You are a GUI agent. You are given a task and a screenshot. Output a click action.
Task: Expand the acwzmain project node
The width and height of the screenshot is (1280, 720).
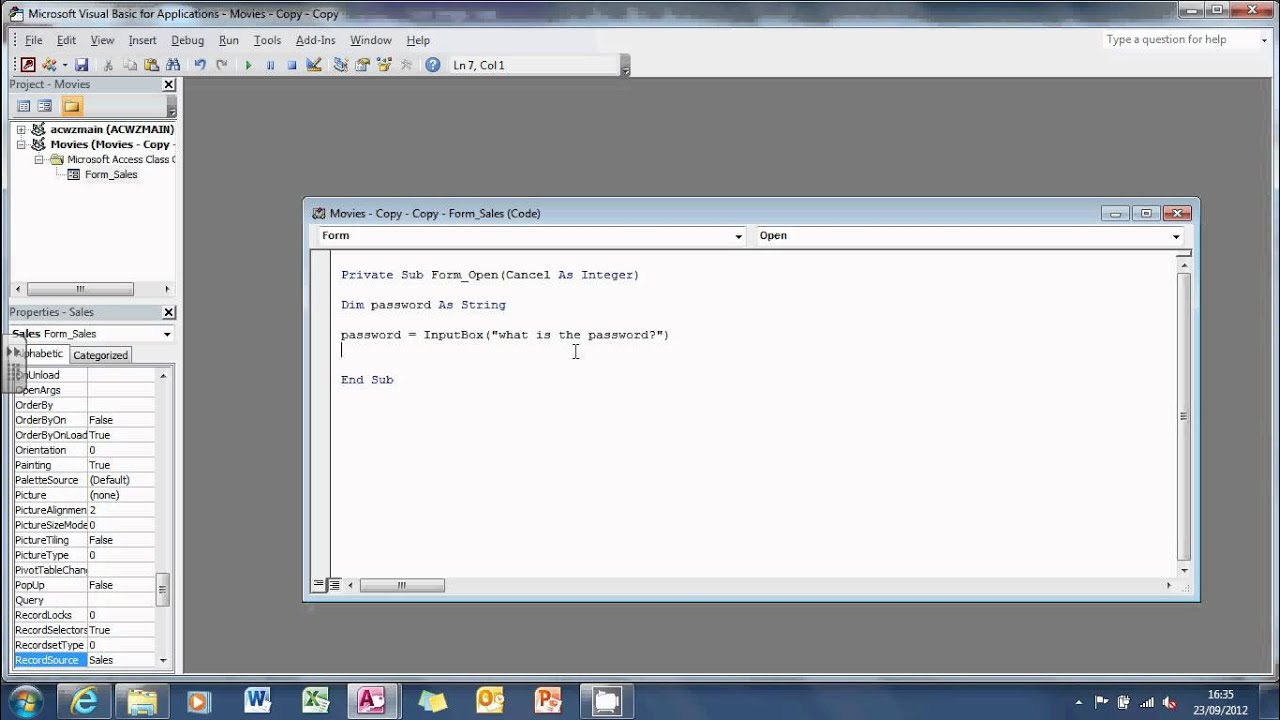(21, 130)
